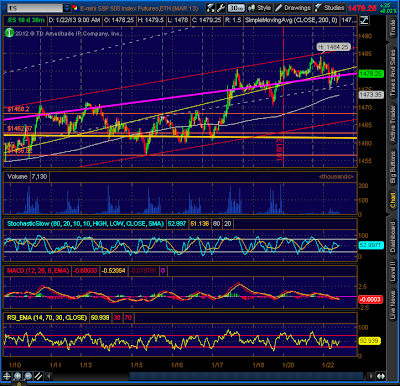The height and width of the screenshot is (386, 400).
Task: Click the Drawings button
Action: pos(293,8)
